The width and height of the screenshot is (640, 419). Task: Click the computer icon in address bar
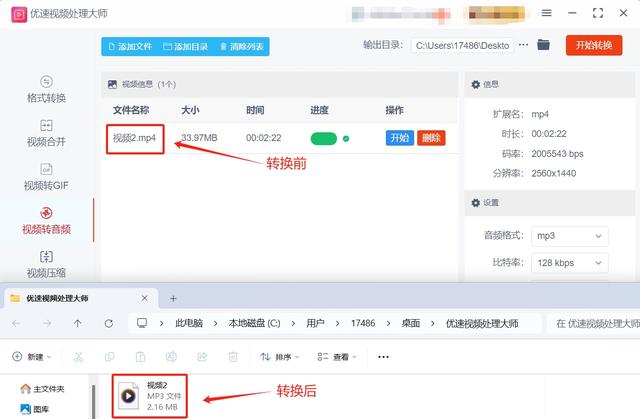(x=142, y=323)
